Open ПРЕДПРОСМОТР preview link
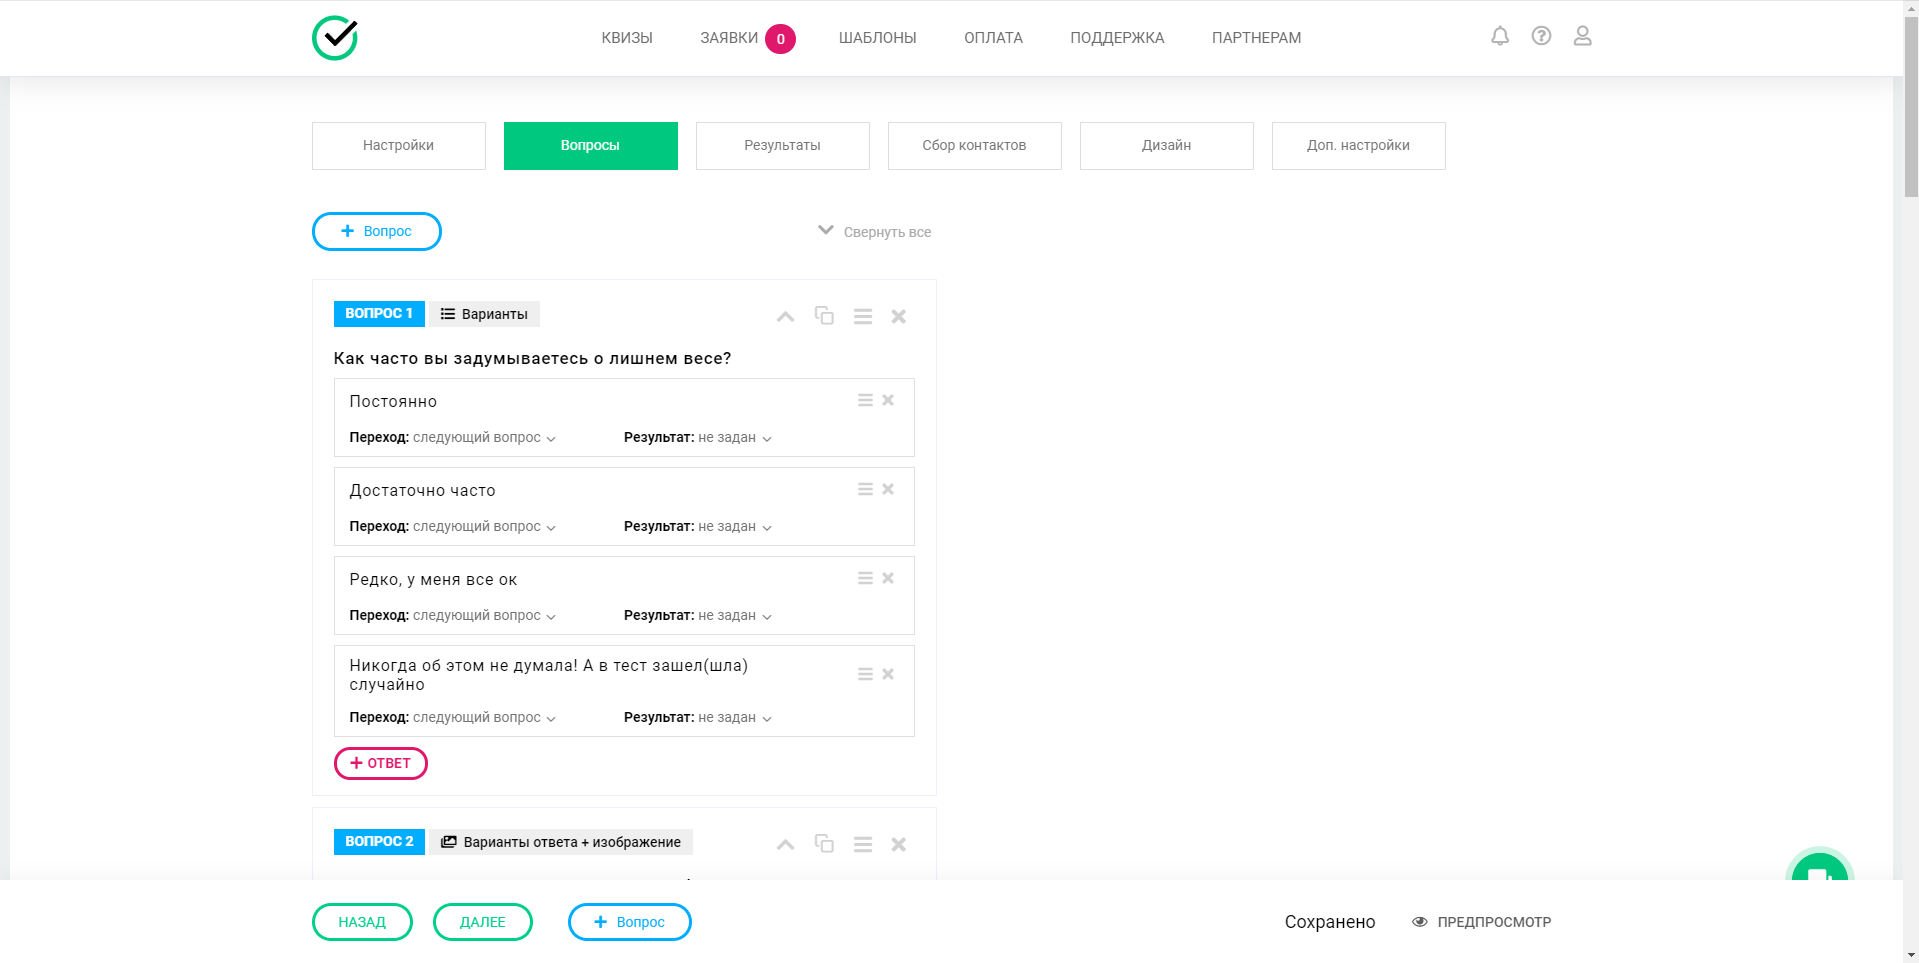Screen dimensions: 1919x963 1482,922
